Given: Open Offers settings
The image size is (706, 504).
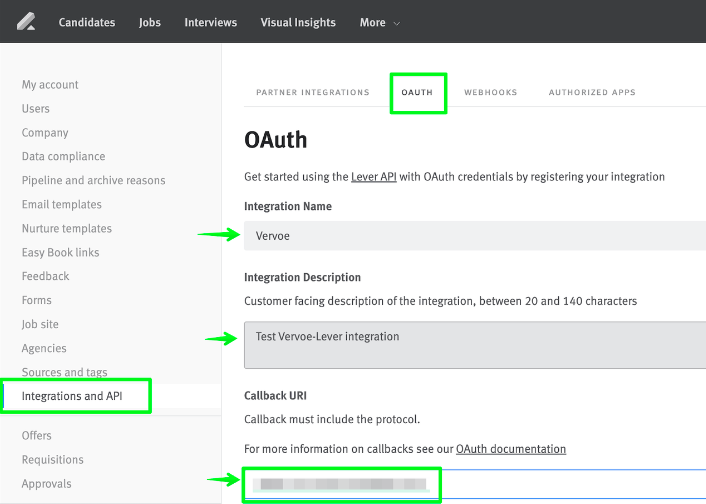Looking at the screenshot, I should [36, 436].
